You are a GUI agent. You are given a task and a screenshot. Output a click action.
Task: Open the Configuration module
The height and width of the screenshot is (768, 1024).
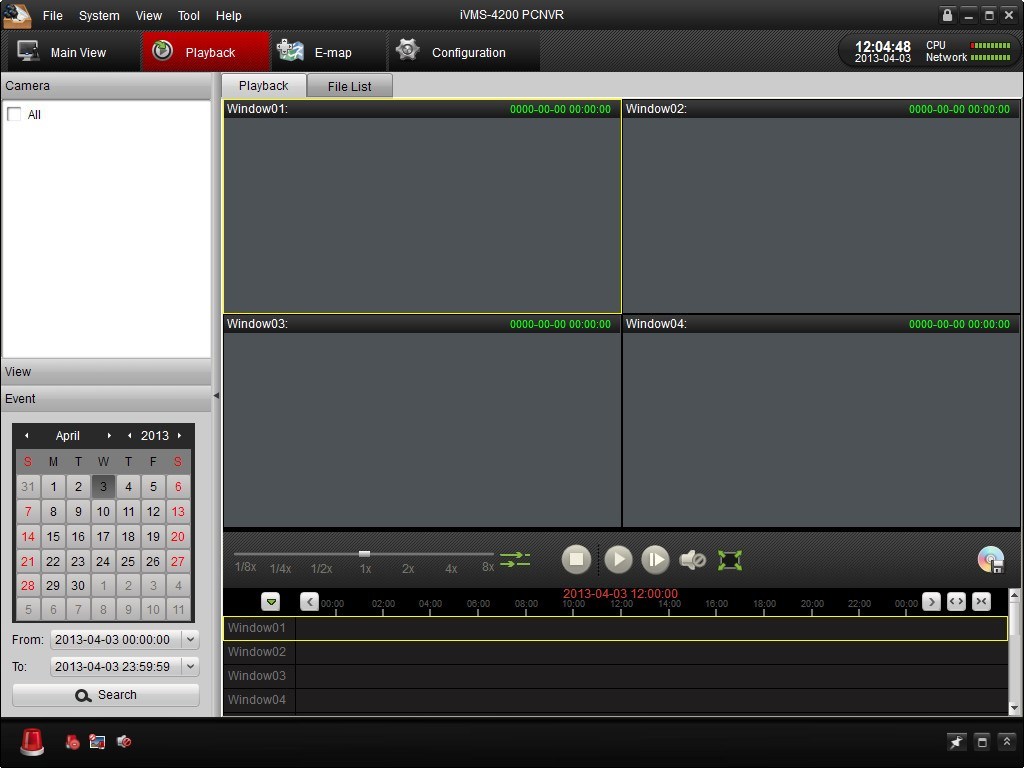click(453, 53)
